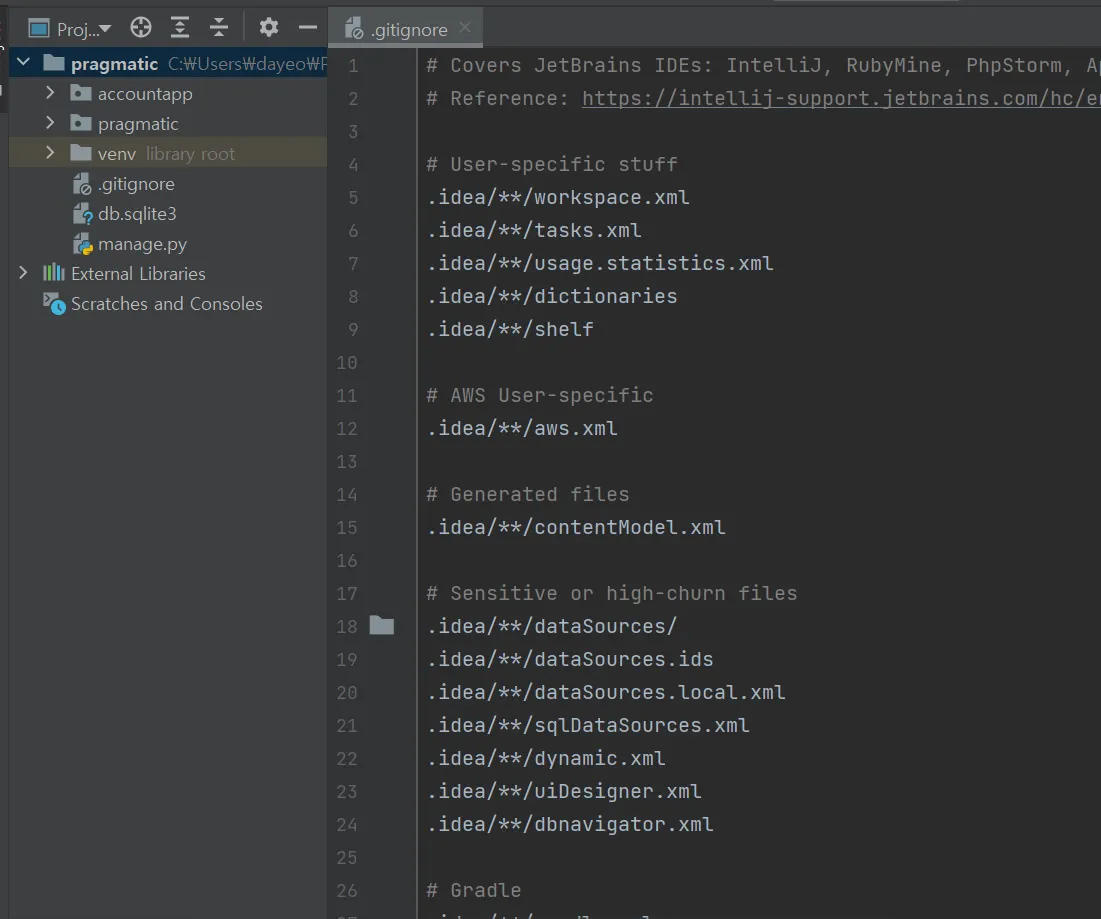1101x919 pixels.
Task: Expand External Libraries node
Action: (23, 272)
